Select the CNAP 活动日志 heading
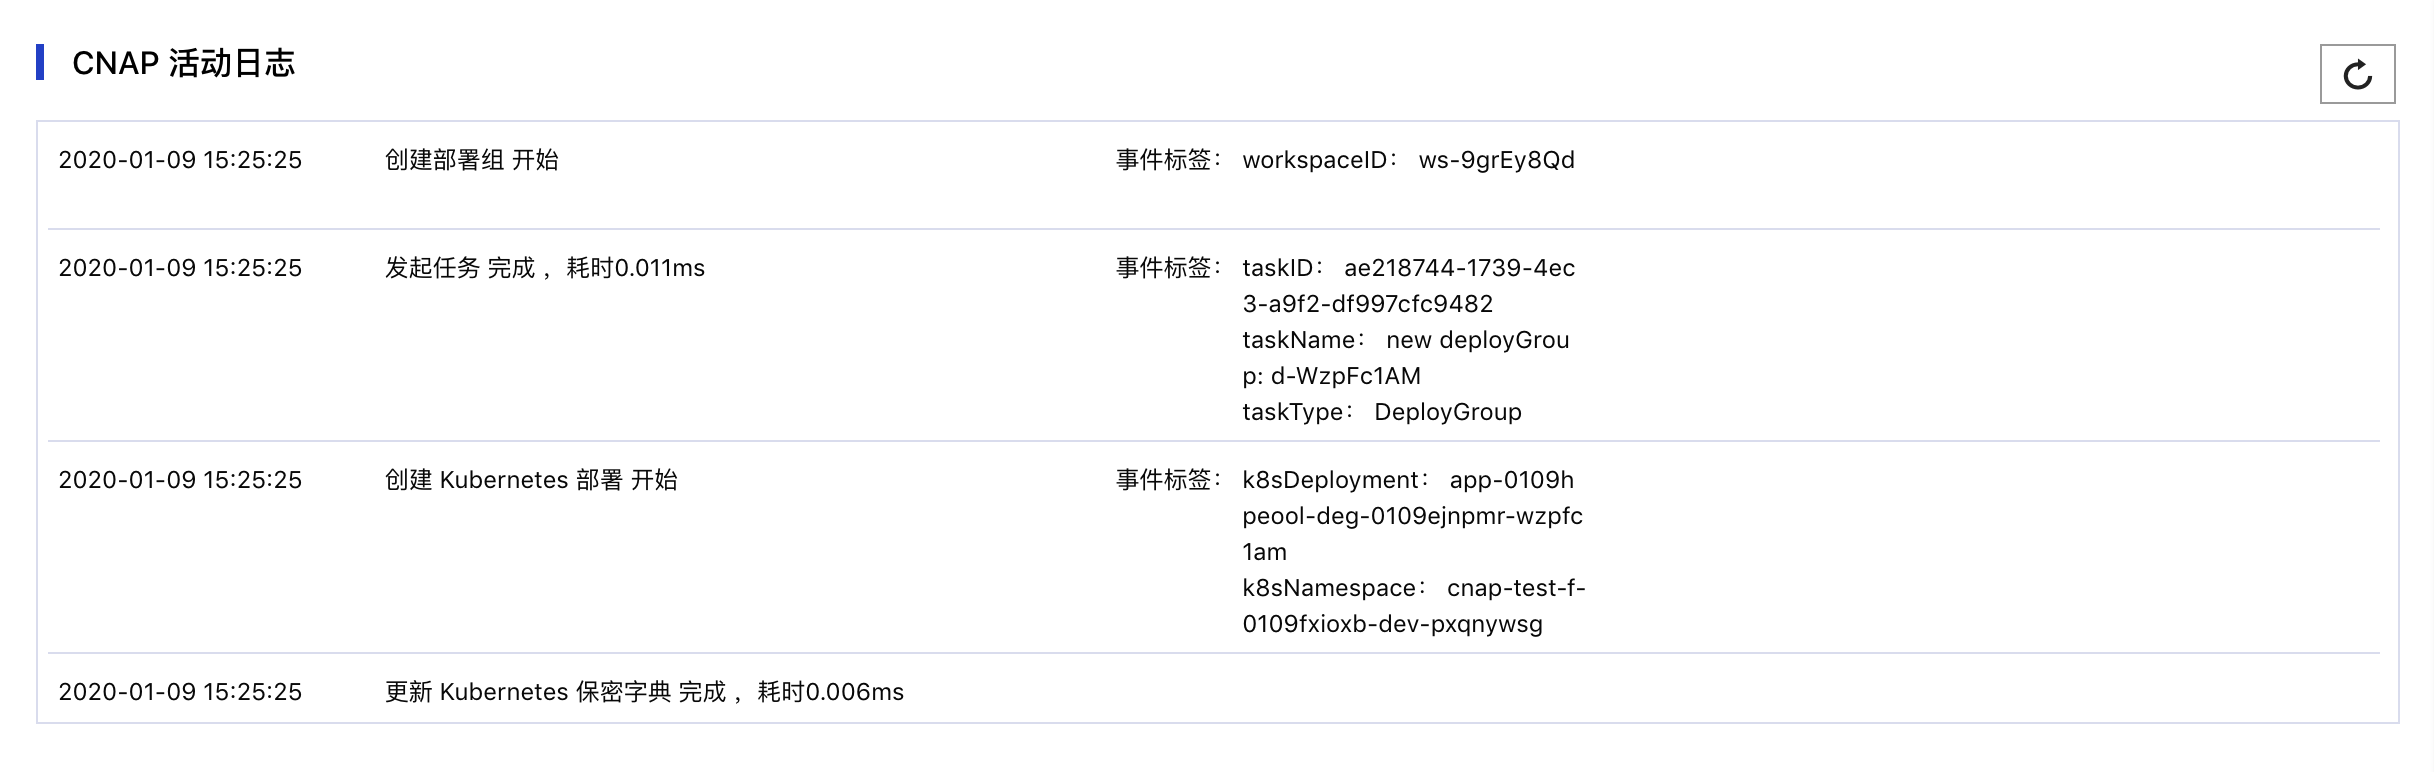 pos(184,63)
